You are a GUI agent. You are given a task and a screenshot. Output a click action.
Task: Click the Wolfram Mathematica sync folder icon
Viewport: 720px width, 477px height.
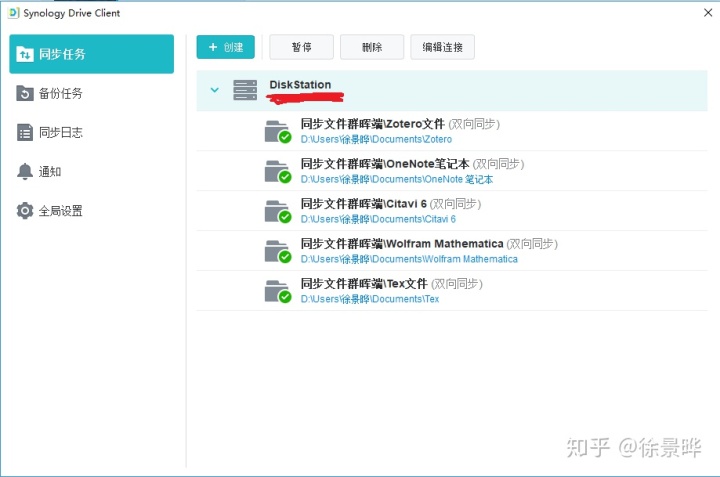point(276,251)
